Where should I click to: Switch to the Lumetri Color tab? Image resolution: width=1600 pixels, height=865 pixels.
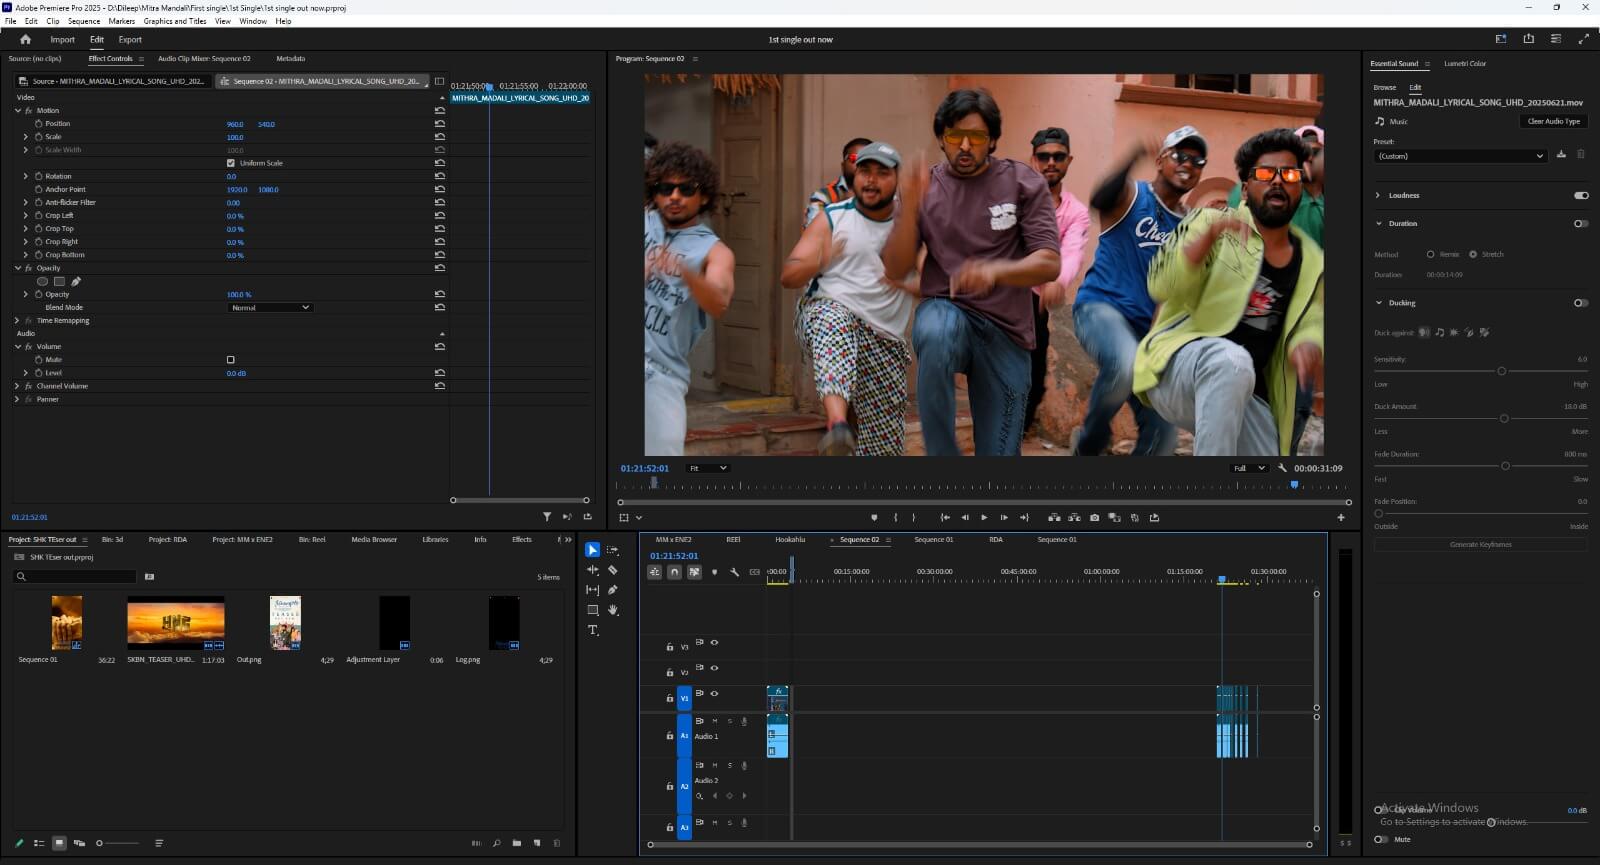pyautogui.click(x=1464, y=64)
